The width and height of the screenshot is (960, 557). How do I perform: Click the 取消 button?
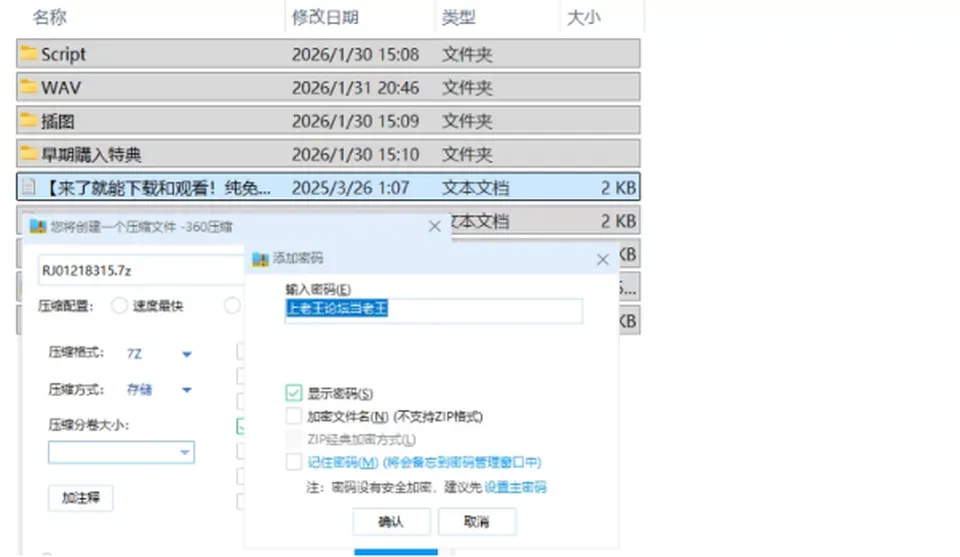click(477, 521)
